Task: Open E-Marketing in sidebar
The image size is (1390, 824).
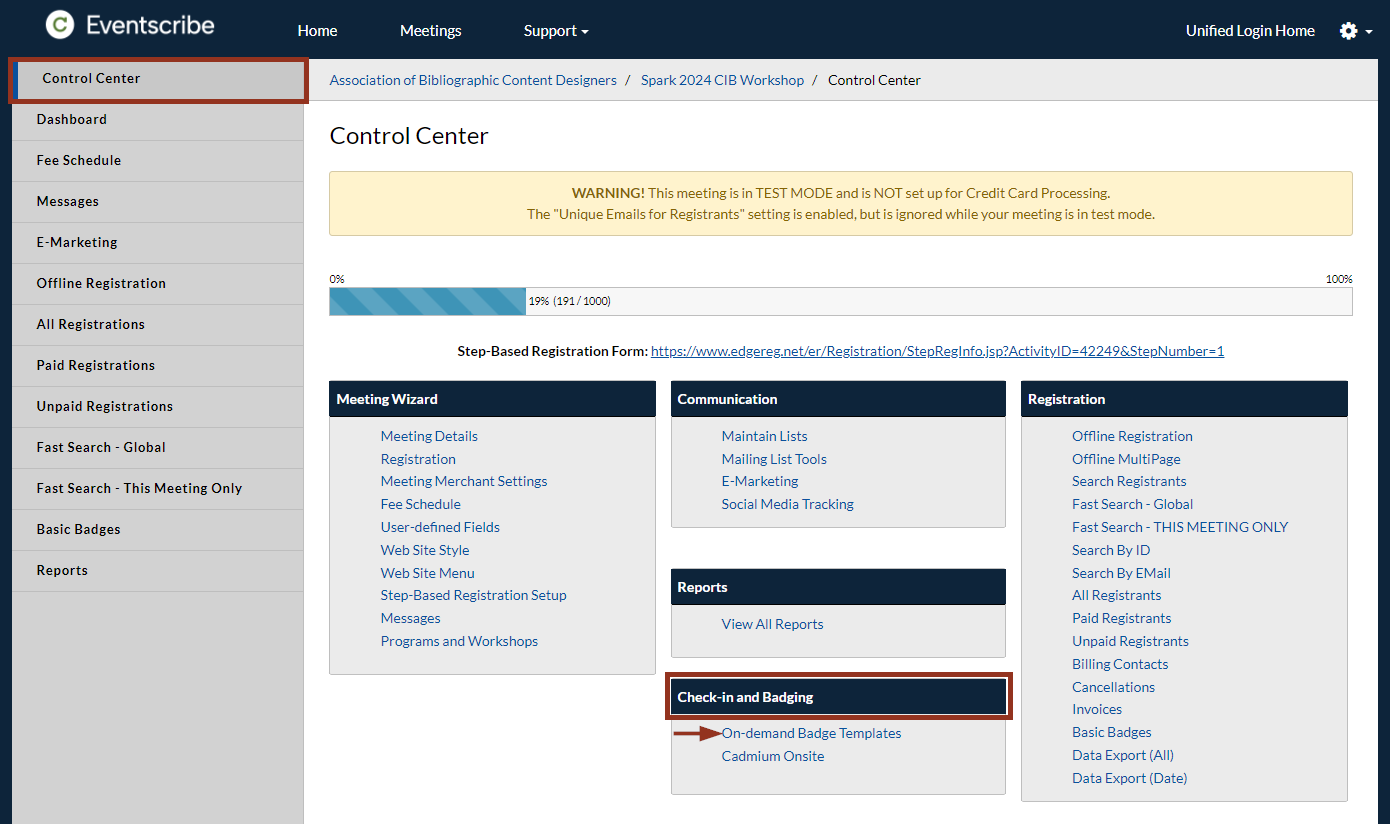Action: coord(158,243)
